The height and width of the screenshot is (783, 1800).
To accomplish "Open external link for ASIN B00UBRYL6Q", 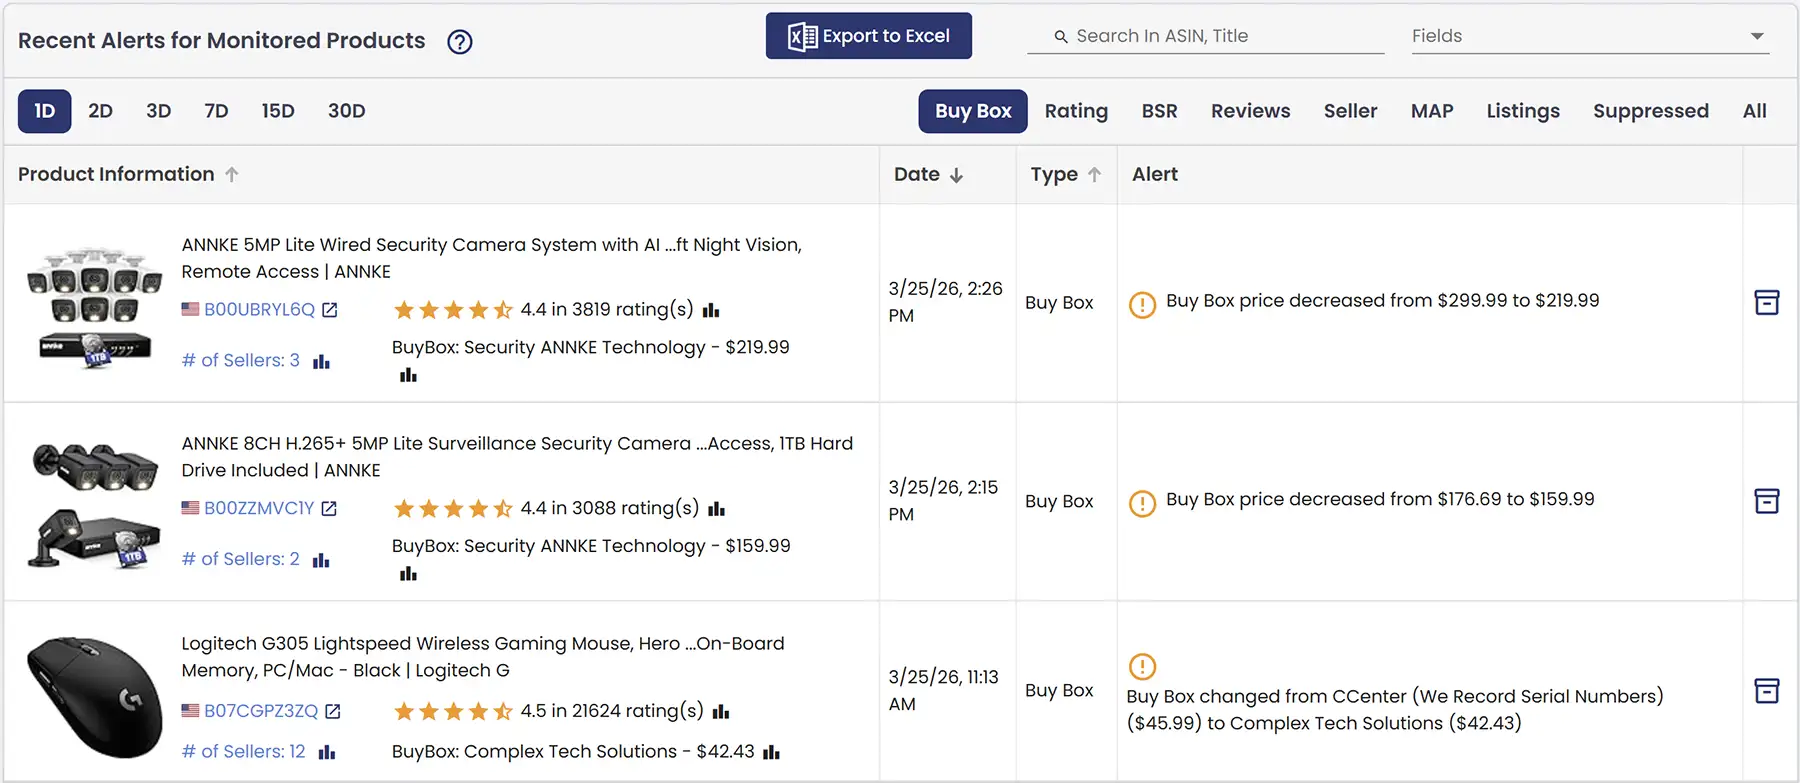I will tap(330, 310).
